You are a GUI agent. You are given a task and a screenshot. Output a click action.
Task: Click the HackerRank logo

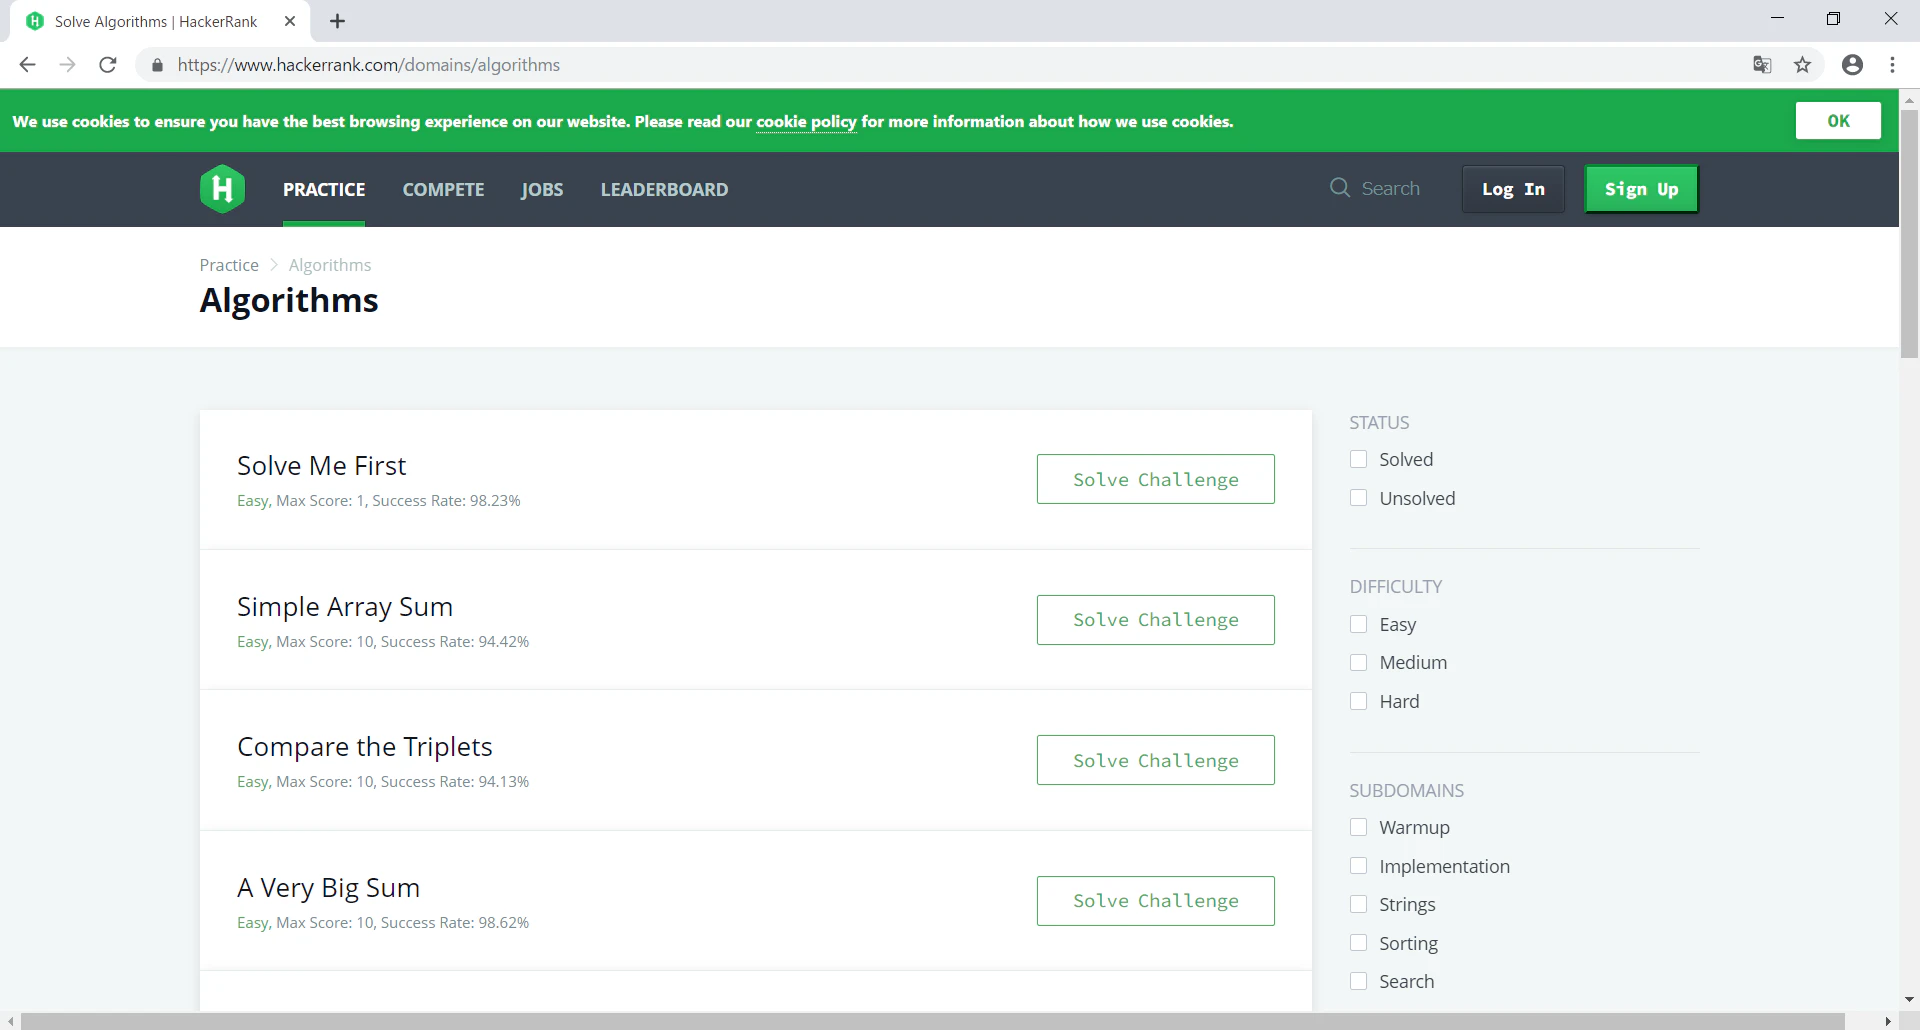point(221,189)
